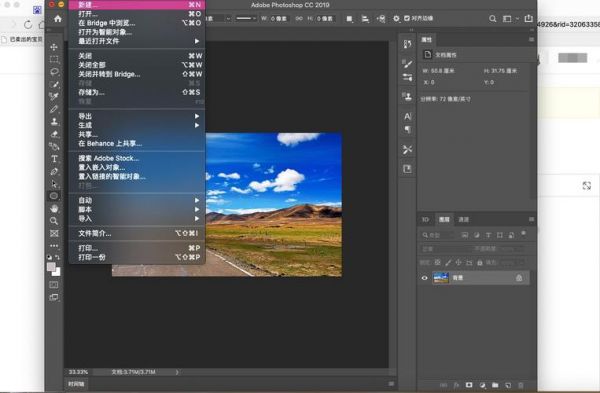Screen dimensions: 600x393
Task: Click the share icon at top right
Action: point(528,18)
